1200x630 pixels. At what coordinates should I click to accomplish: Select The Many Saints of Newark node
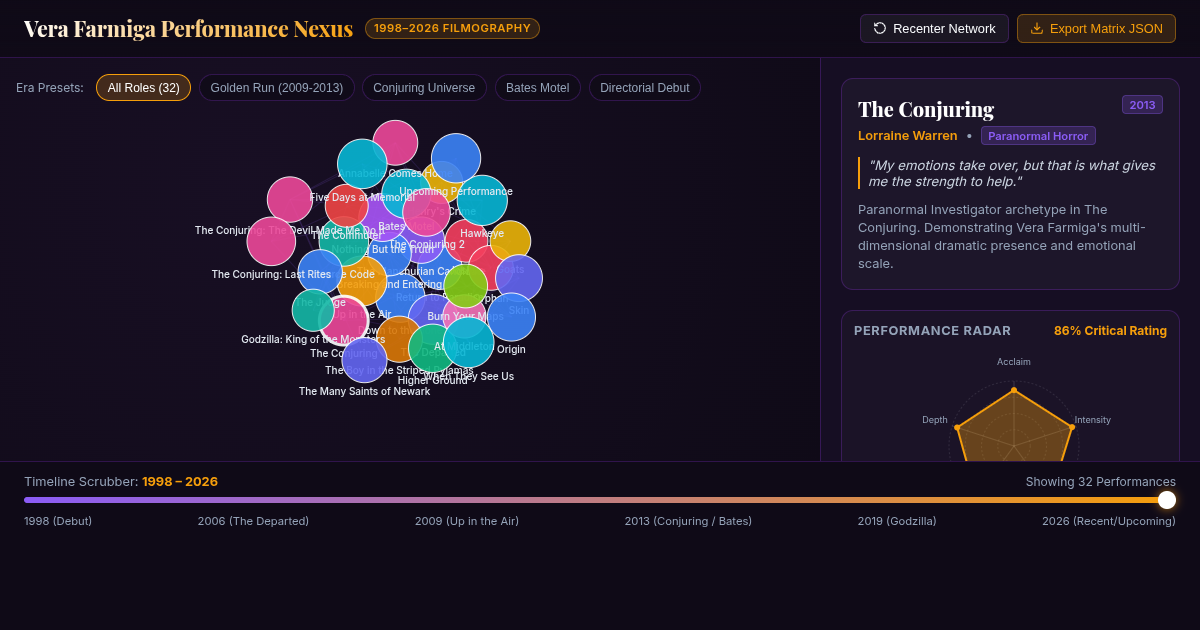coord(364,360)
